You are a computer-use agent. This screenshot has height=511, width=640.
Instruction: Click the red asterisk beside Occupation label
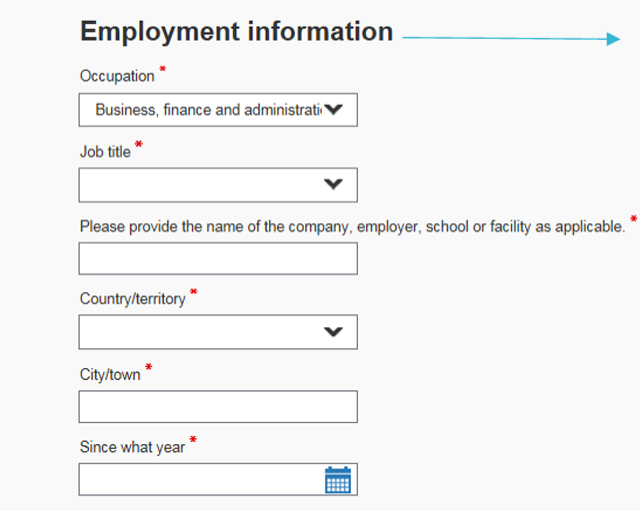(163, 71)
